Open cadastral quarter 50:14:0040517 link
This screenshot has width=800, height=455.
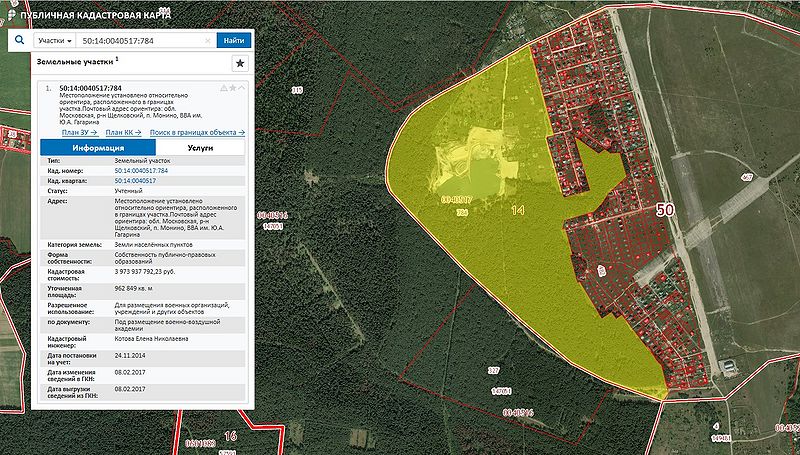(x=141, y=180)
